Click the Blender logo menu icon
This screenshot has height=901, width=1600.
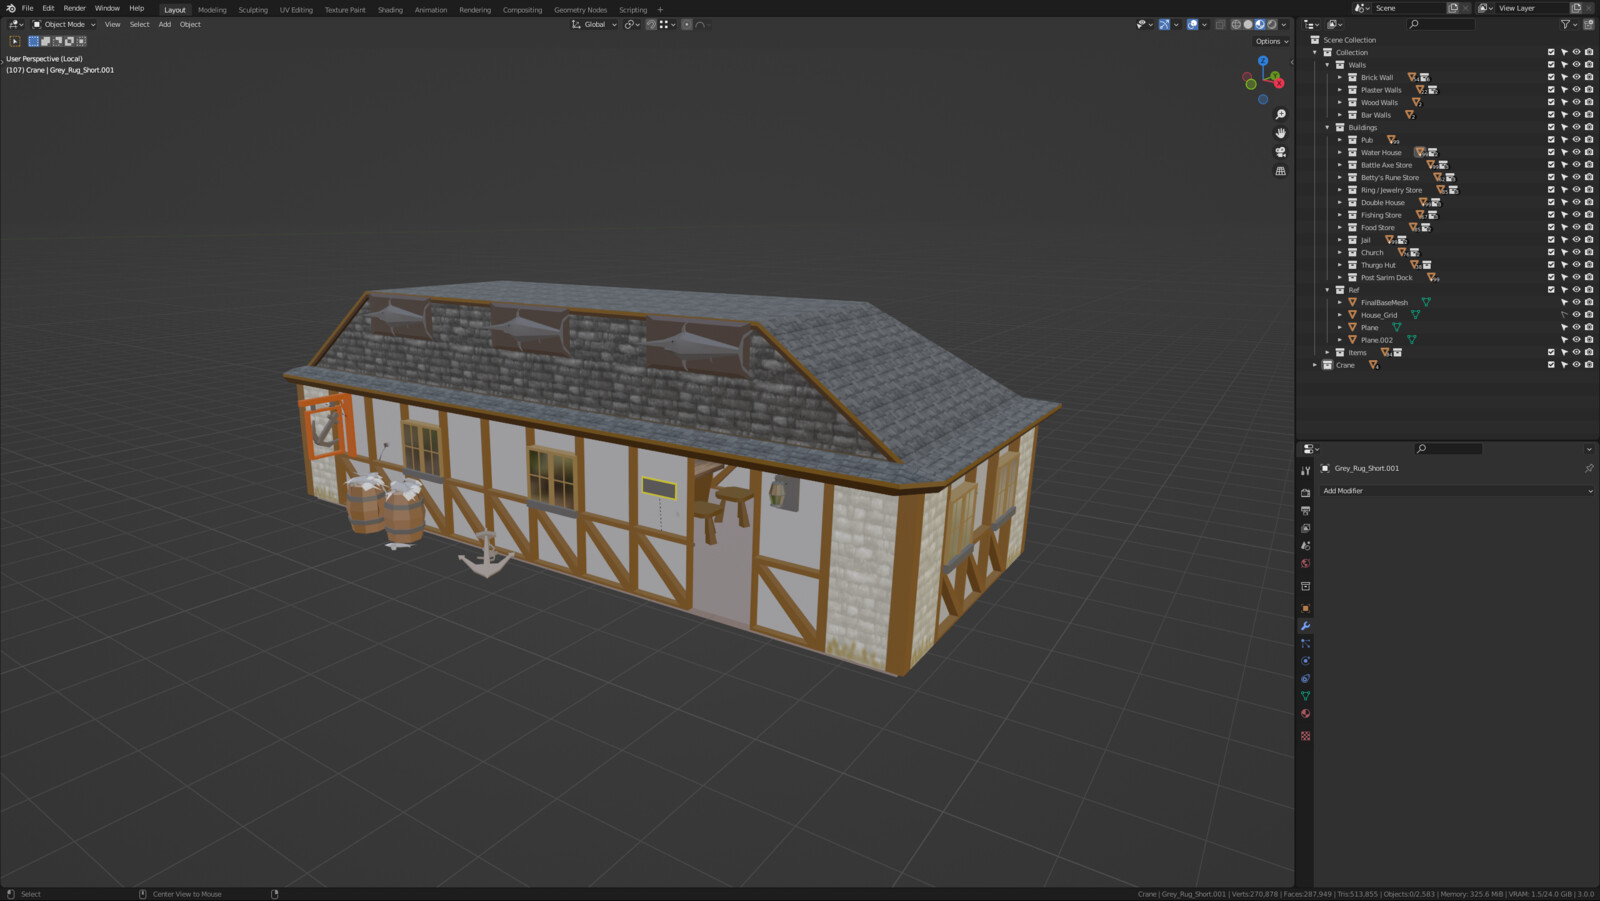click(11, 8)
